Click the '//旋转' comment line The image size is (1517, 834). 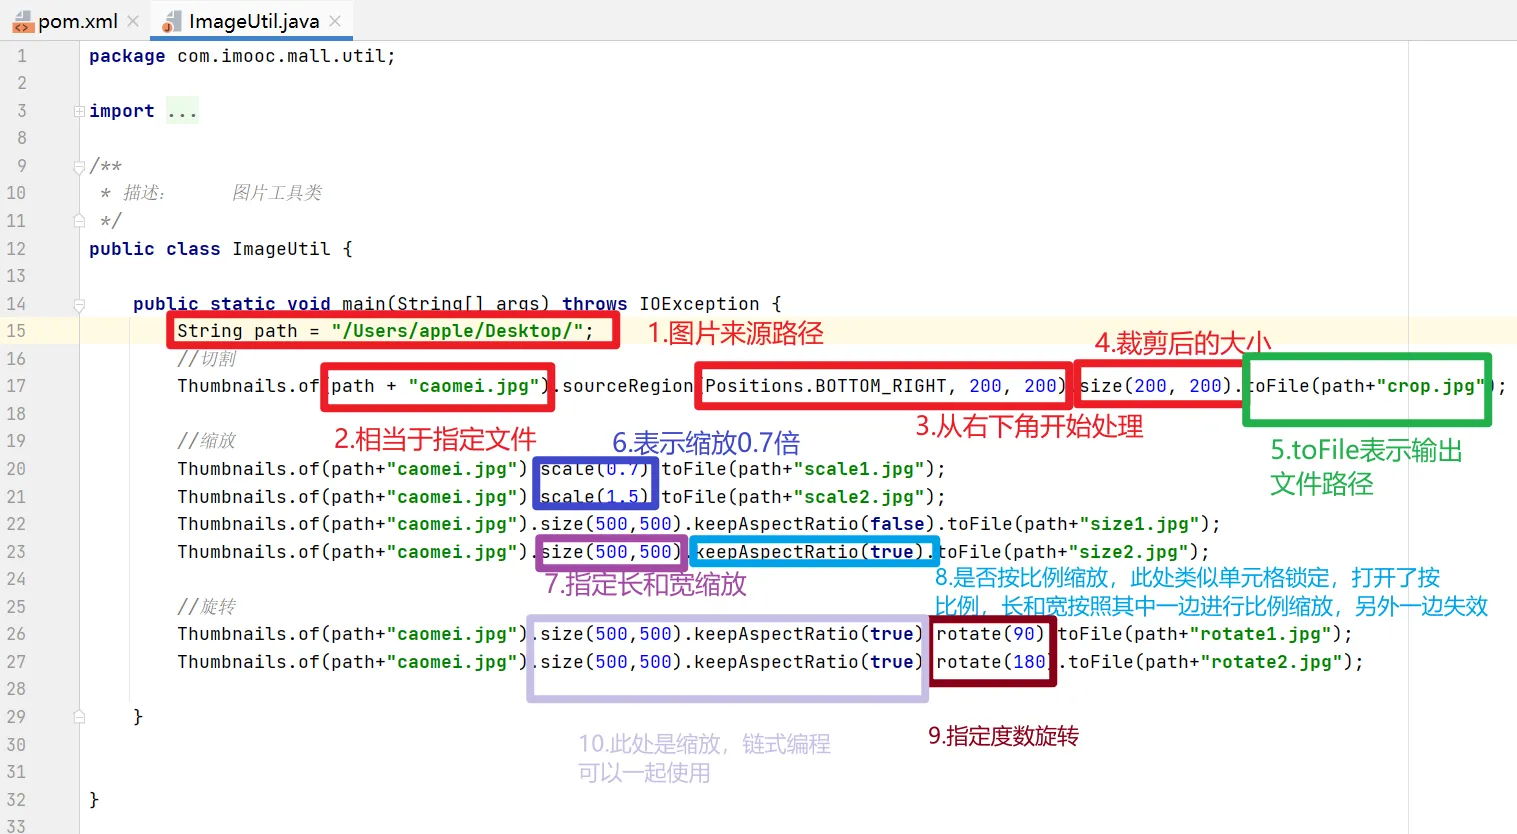pos(207,607)
